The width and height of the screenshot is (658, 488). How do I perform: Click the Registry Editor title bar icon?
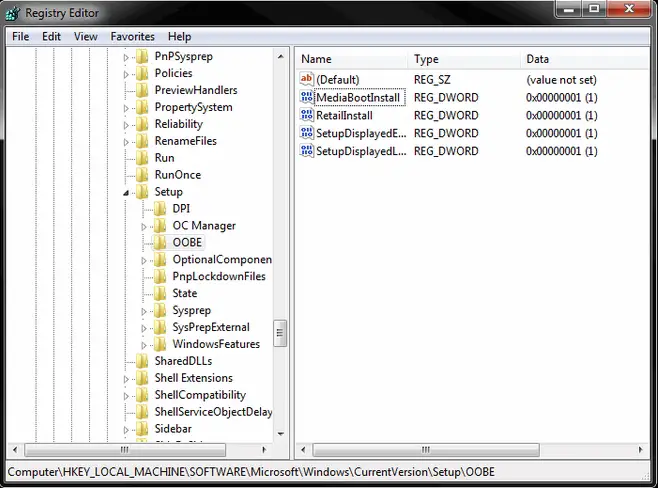[x=12, y=13]
